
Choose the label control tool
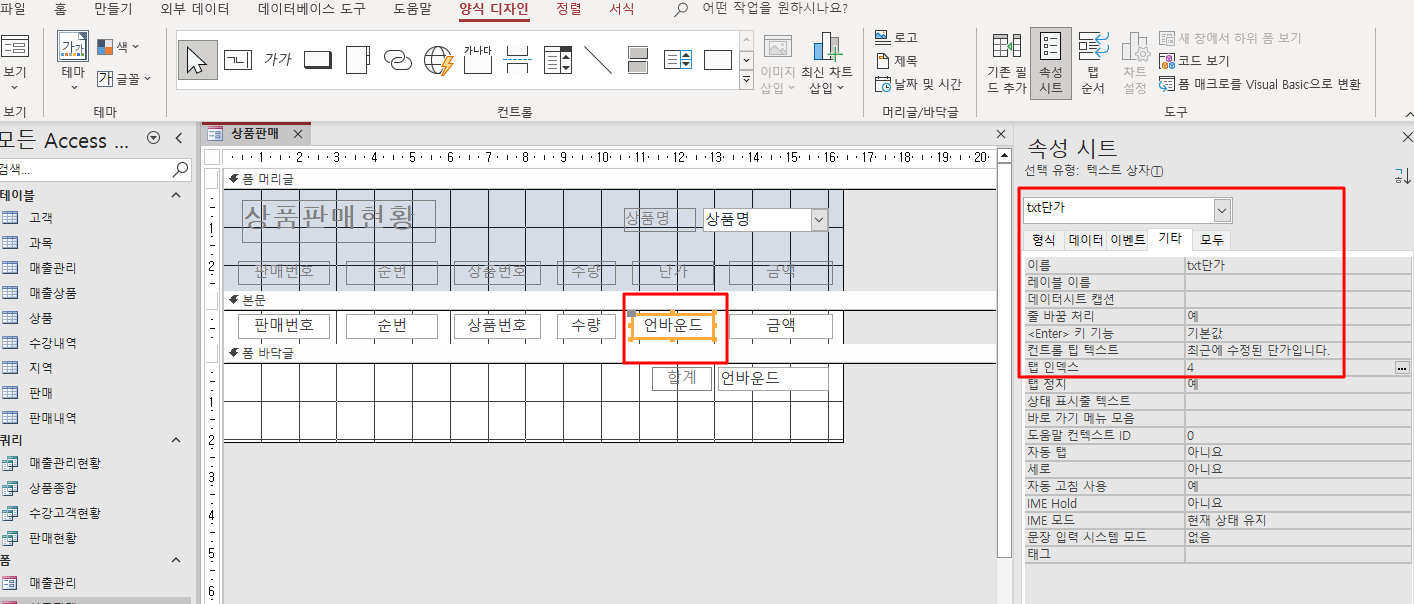277,60
